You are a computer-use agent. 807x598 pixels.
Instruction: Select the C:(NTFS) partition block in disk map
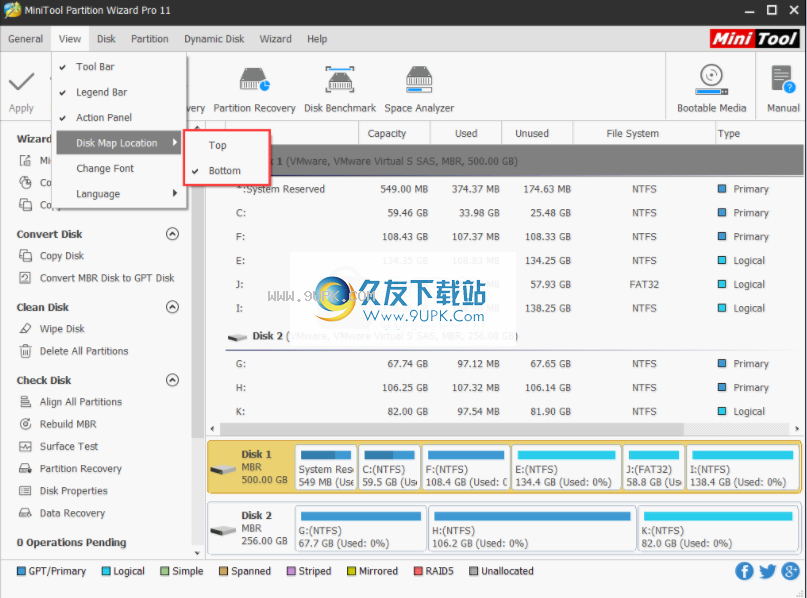click(x=389, y=467)
